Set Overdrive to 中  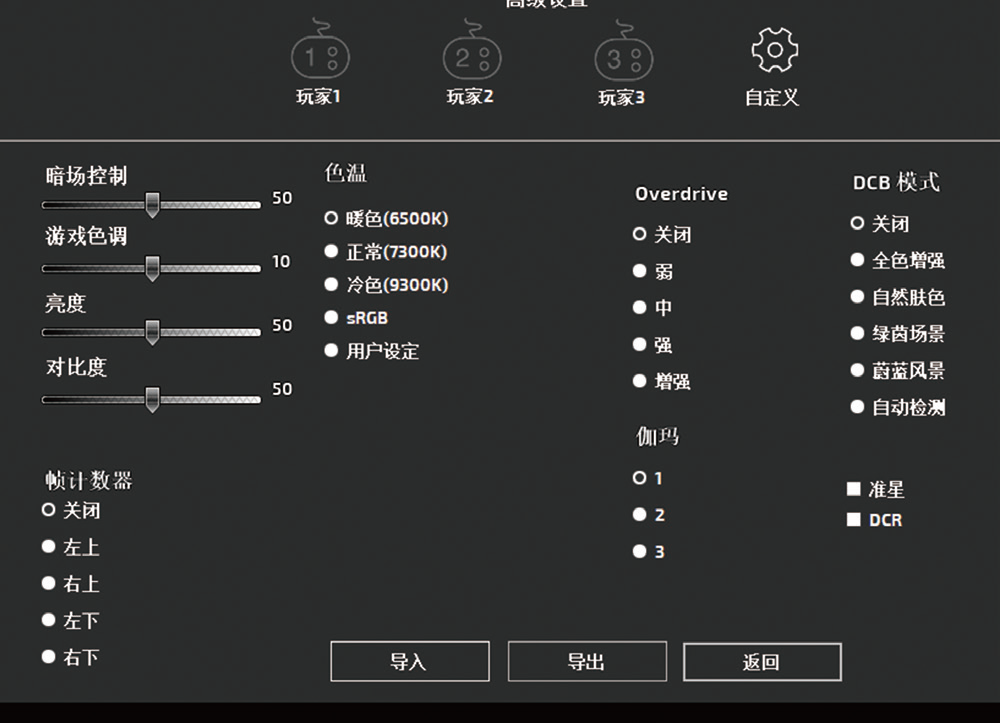[639, 308]
